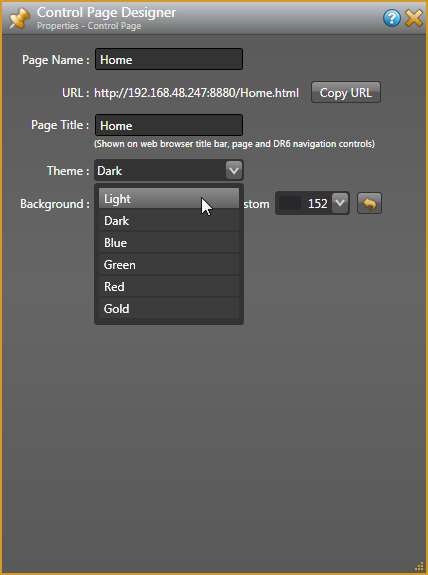The height and width of the screenshot is (575, 428).
Task: Click the resize grip at window corner
Action: 419,567
